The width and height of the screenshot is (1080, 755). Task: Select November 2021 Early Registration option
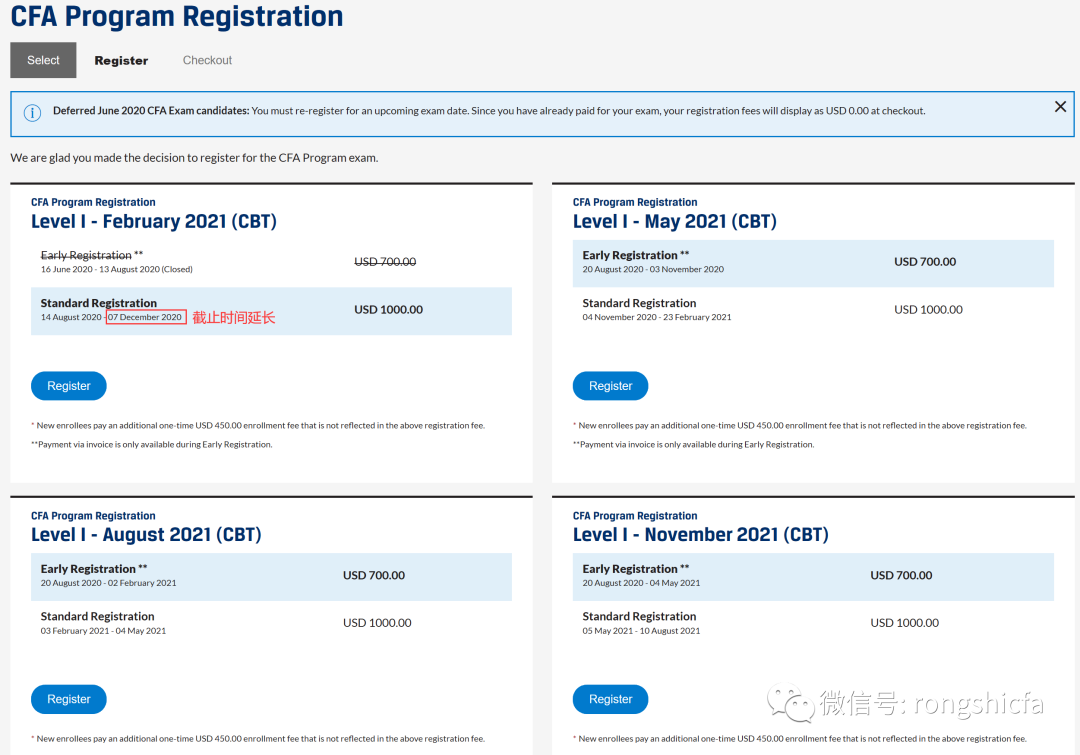pyautogui.click(x=812, y=576)
